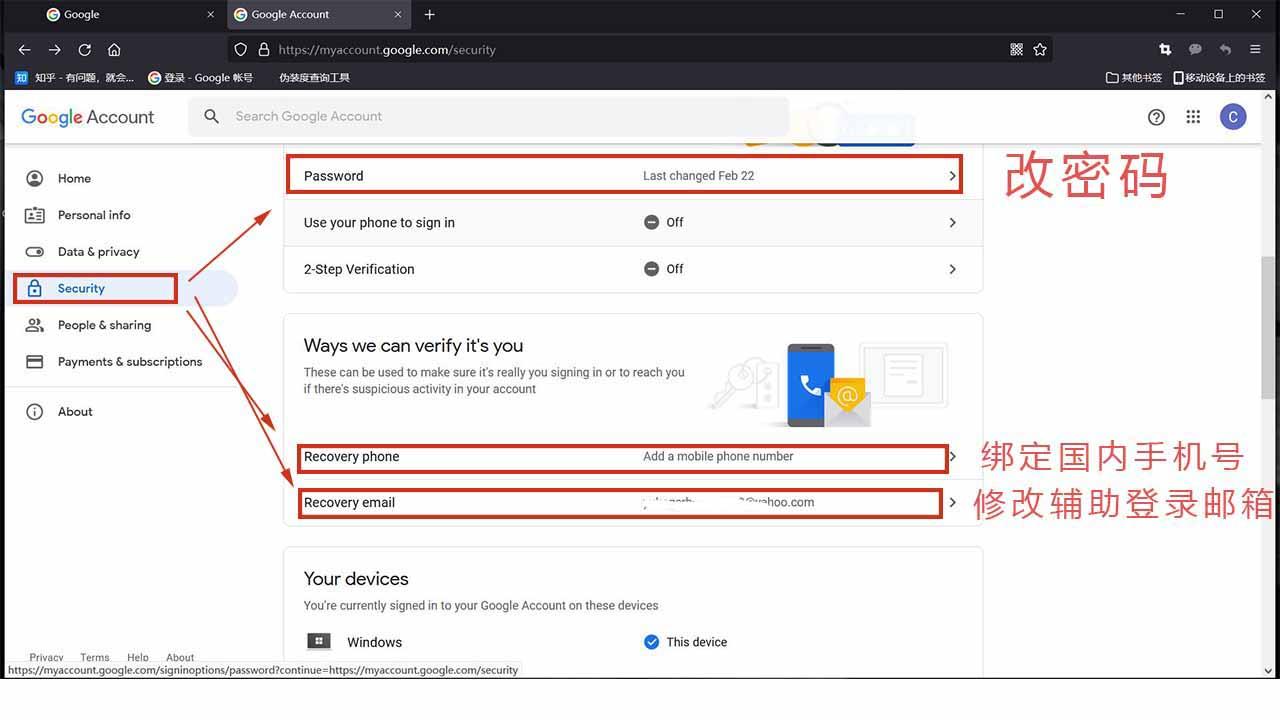
Task: Open the Google apps grid
Action: (1193, 117)
